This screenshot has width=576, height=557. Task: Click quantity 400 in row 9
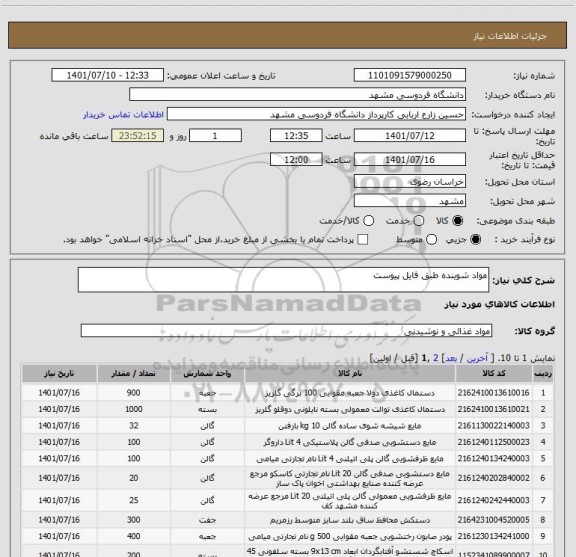coord(134,536)
